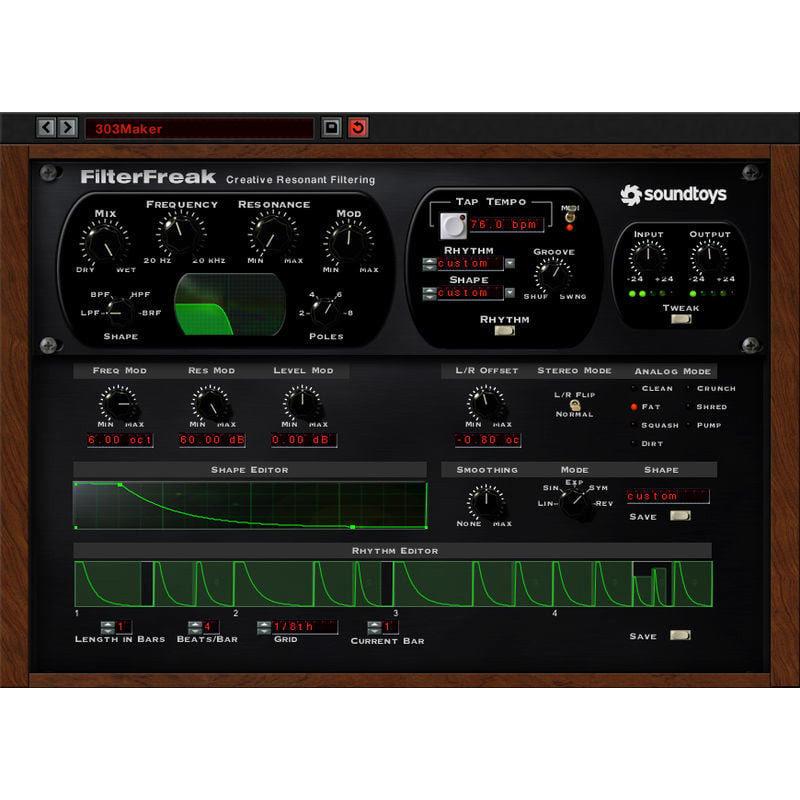The image size is (800, 800).
Task: Click the 6.00 oct value field
Action: (x=120, y=440)
